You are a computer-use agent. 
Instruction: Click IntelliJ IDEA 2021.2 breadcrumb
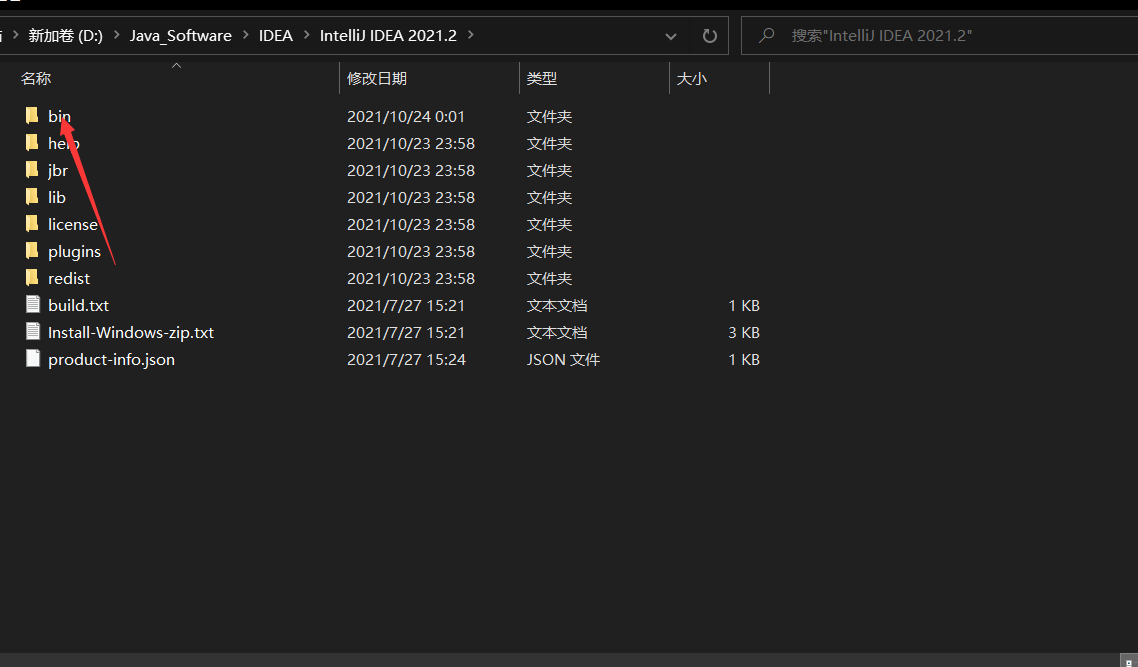click(388, 36)
